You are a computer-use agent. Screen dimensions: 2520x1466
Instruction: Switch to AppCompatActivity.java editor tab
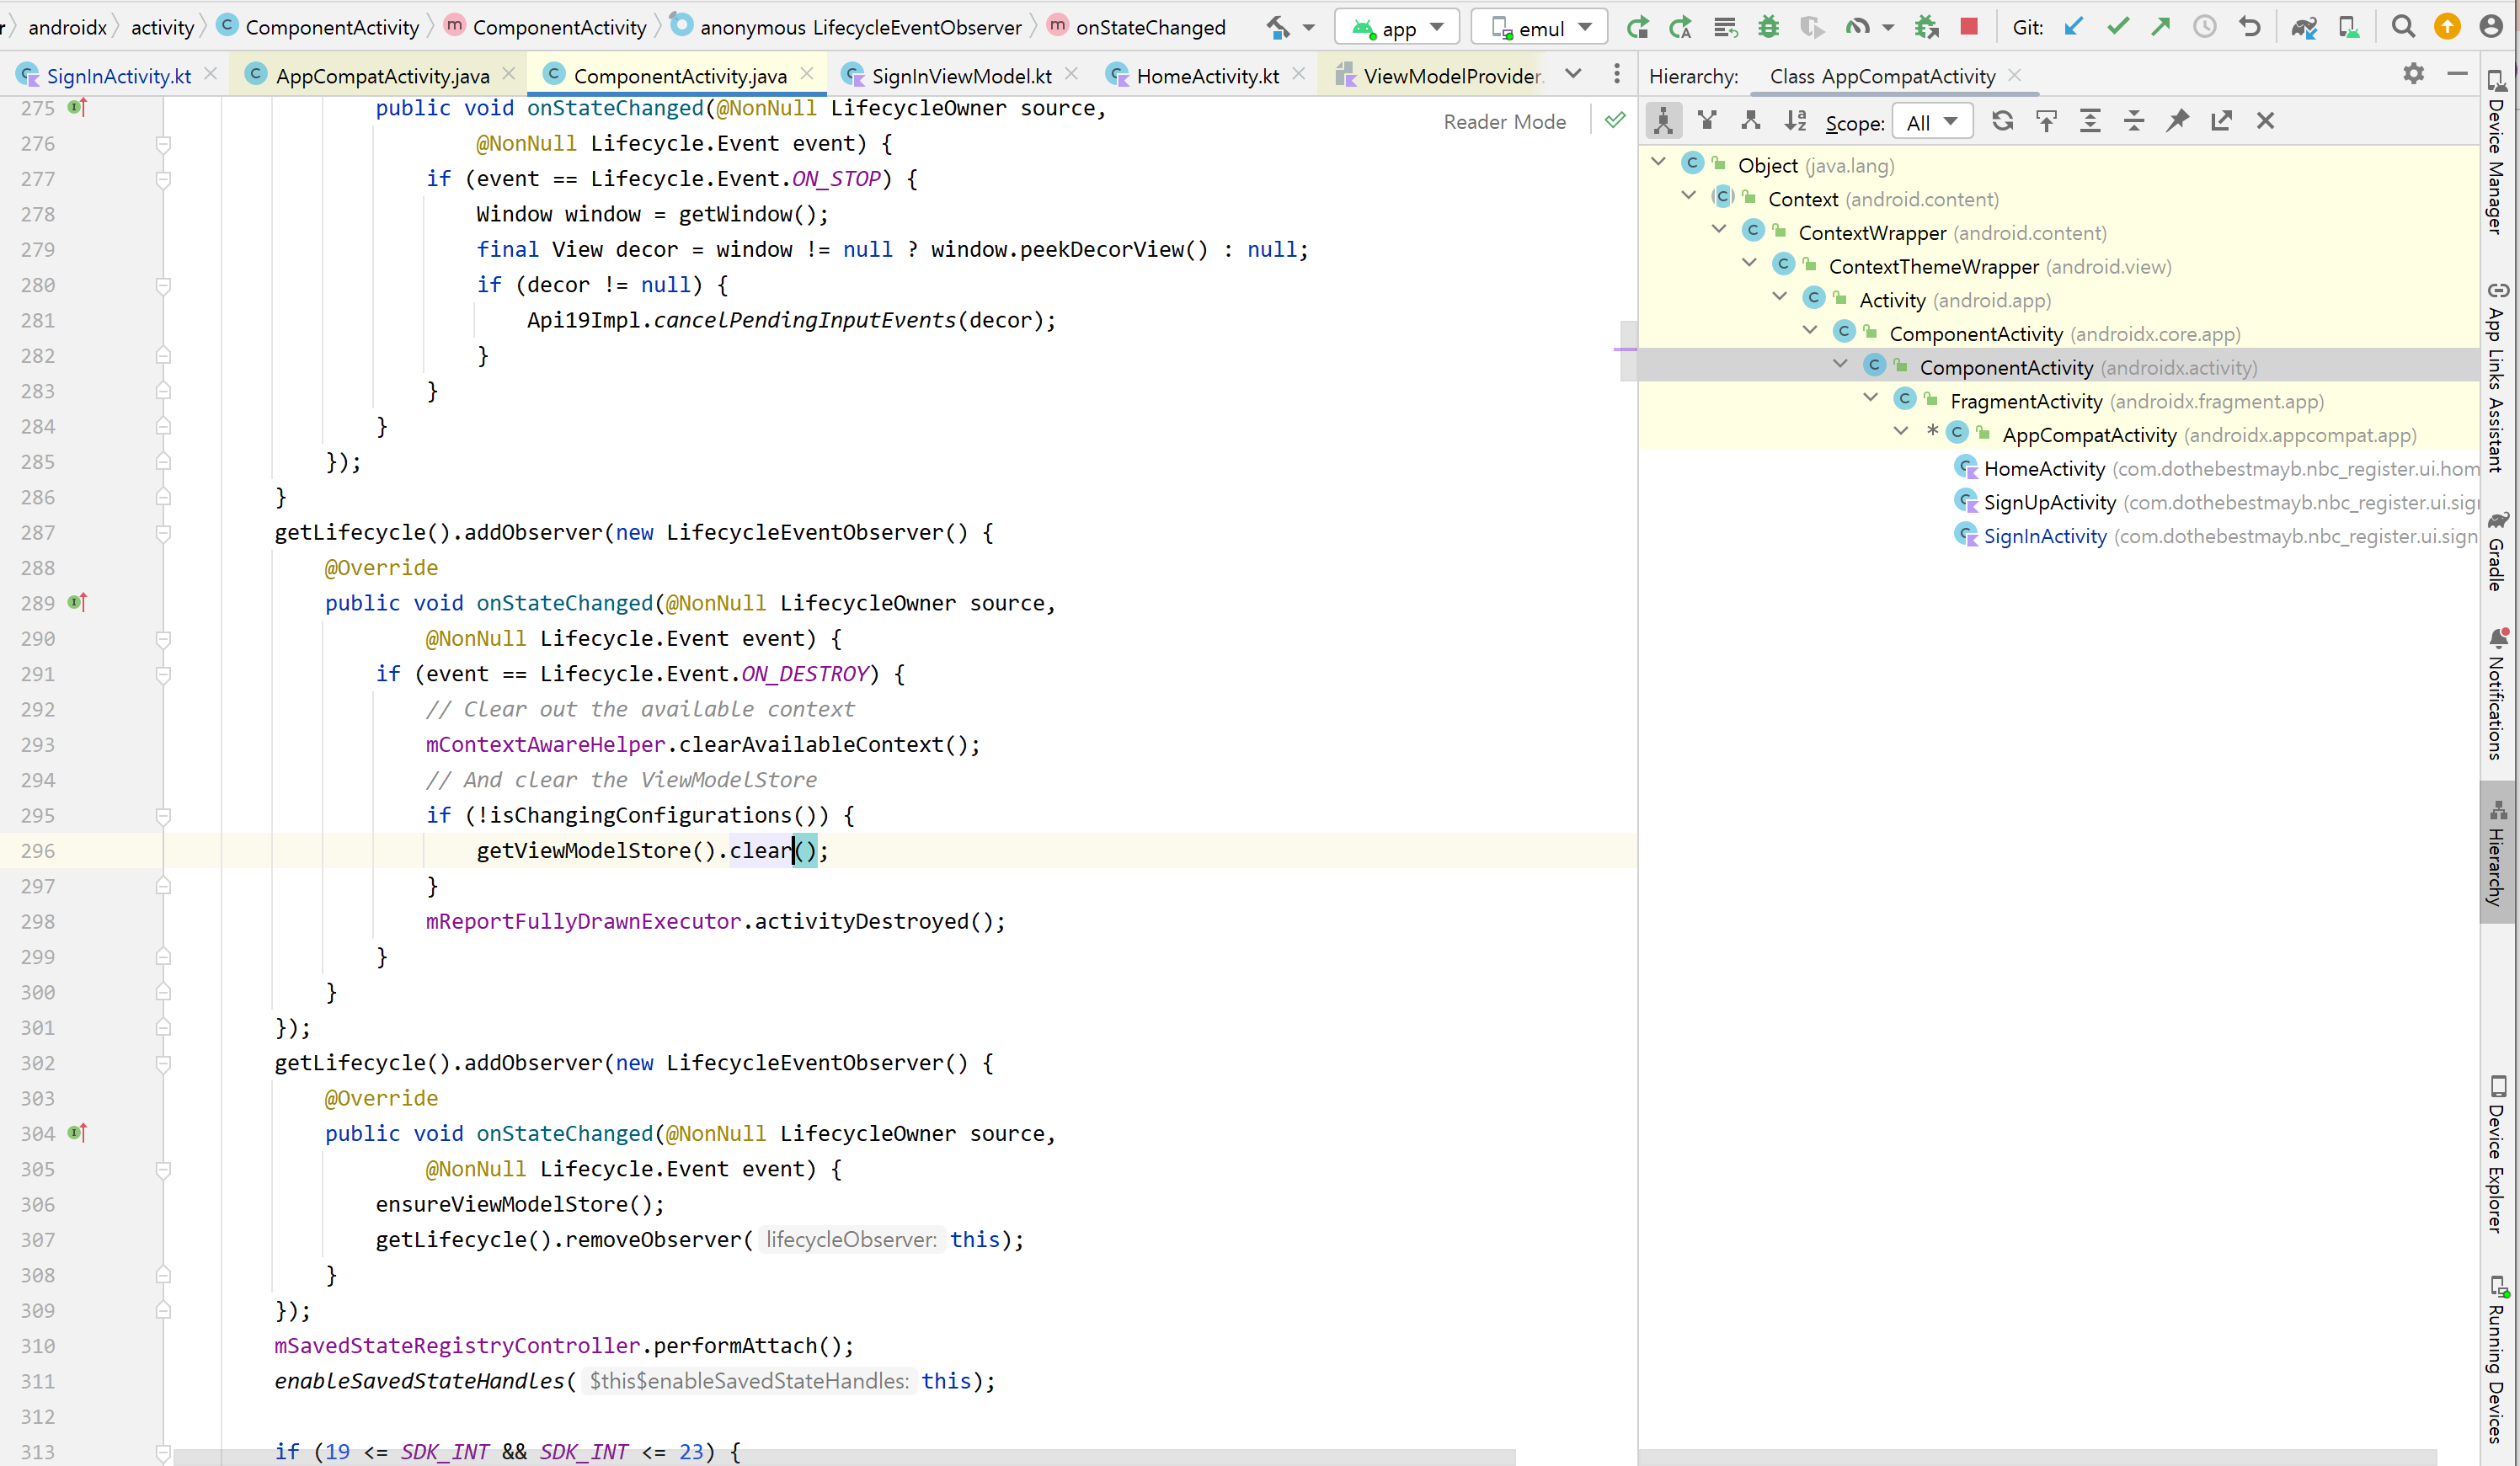pyautogui.click(x=382, y=76)
